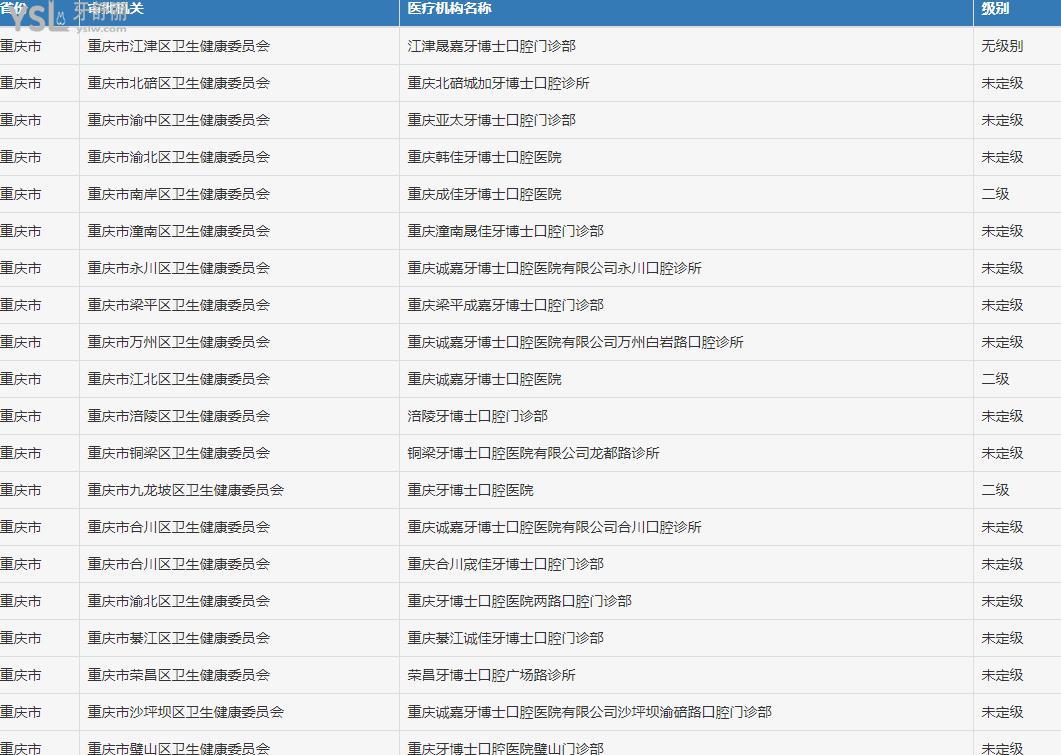Click 渝北区 authority in the 两路口腔门诊部 row
This screenshot has height=755, width=1061.
tap(179, 601)
